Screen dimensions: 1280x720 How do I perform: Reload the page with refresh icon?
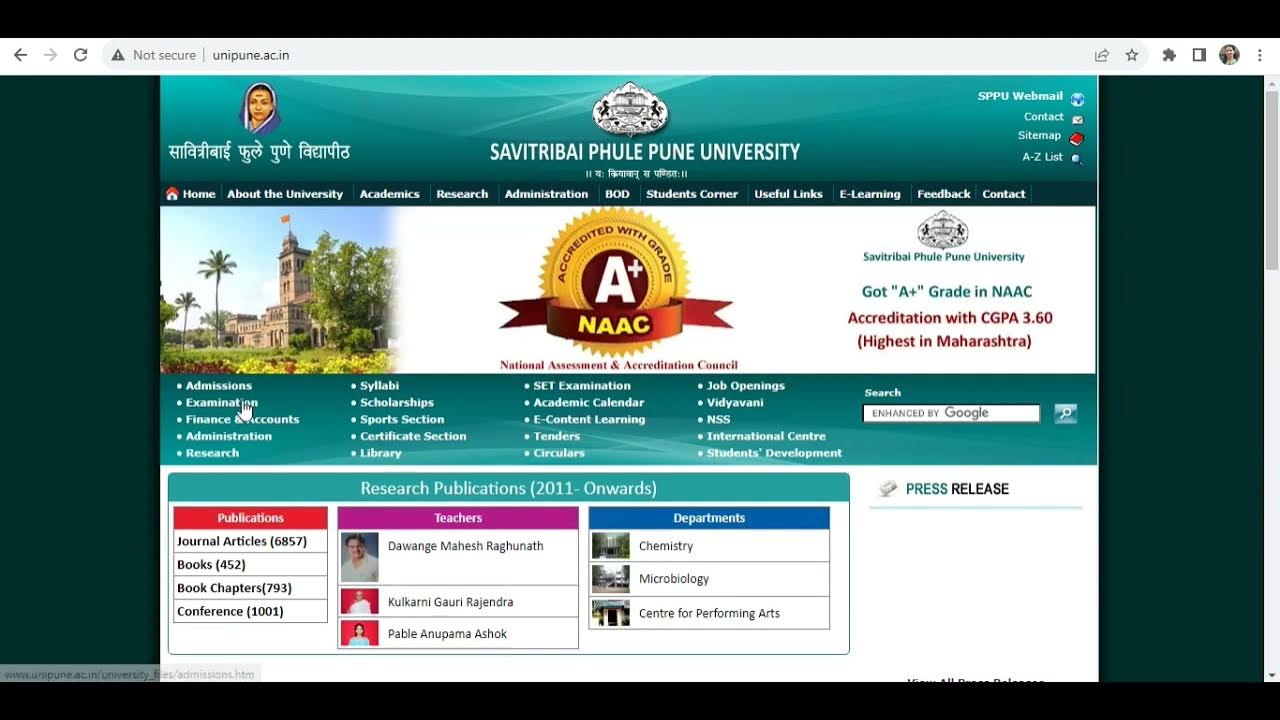pos(81,55)
